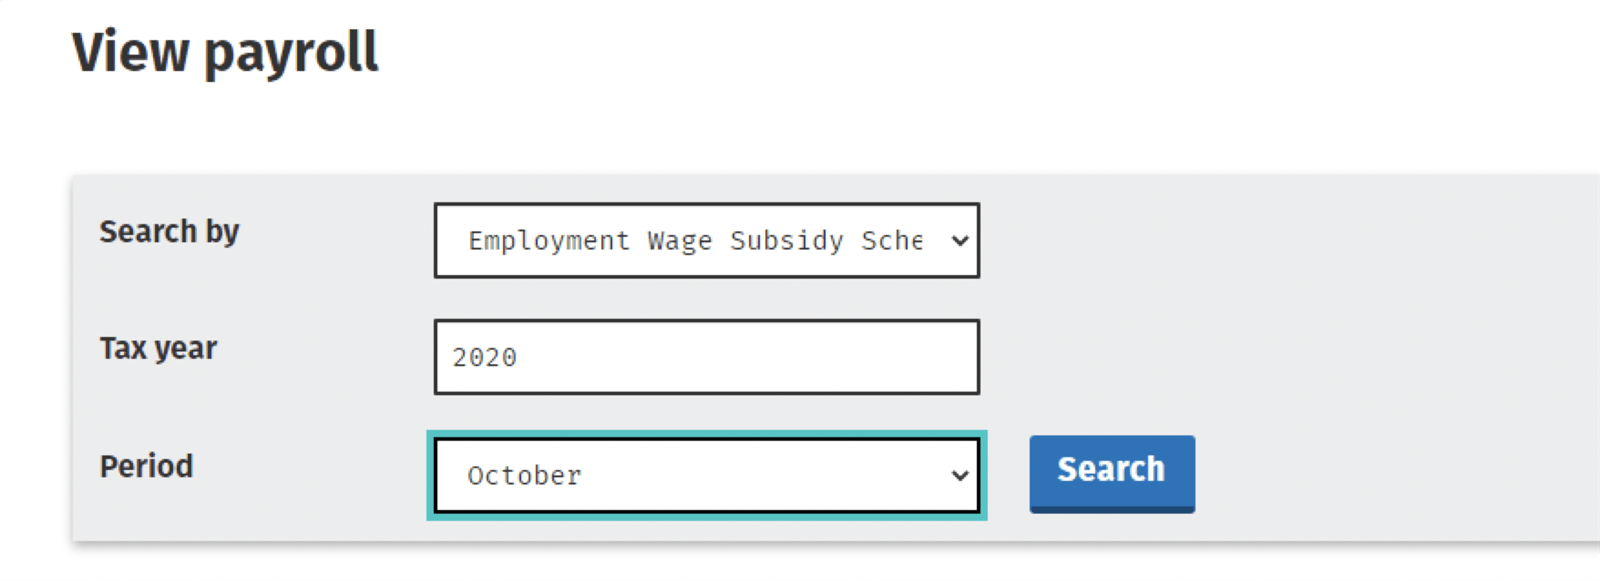Click the View payroll heading

(x=225, y=53)
